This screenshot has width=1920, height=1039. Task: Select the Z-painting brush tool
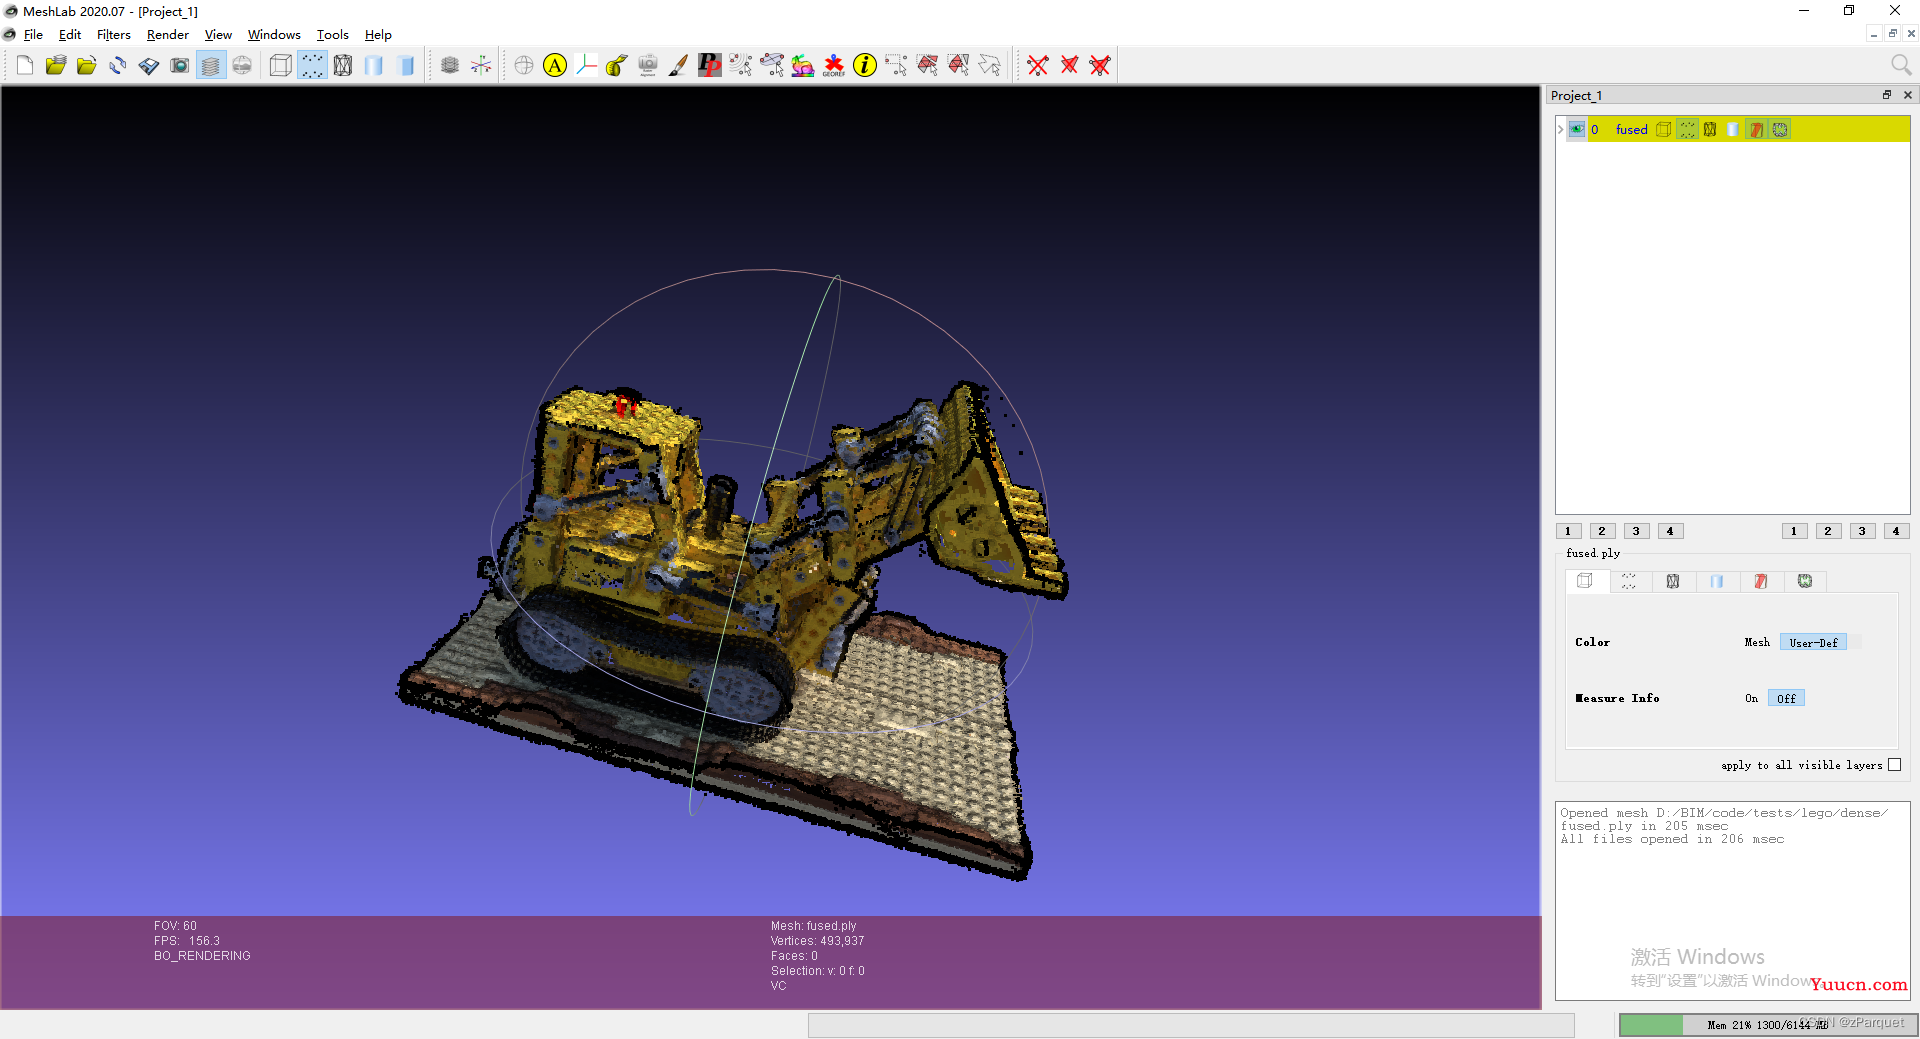tap(679, 66)
